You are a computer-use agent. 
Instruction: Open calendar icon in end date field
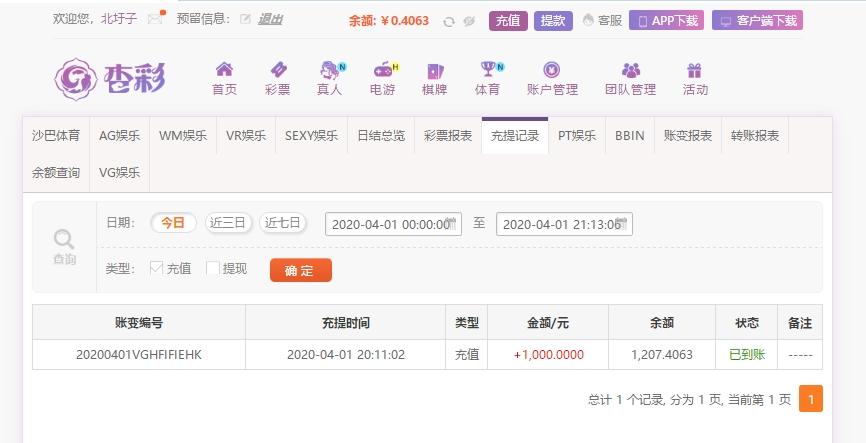pyautogui.click(x=622, y=224)
